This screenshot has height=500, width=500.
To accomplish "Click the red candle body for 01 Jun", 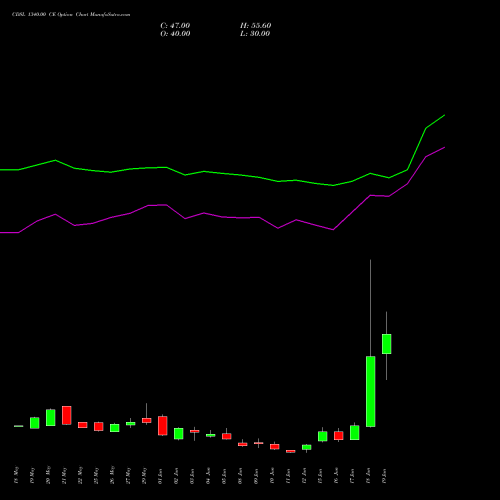I will (163, 426).
